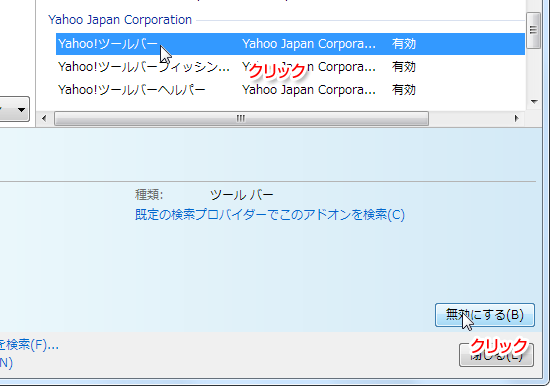The width and height of the screenshot is (550, 386).
Task: Click the horizontal scrollbar right arrow
Action: click(516, 118)
